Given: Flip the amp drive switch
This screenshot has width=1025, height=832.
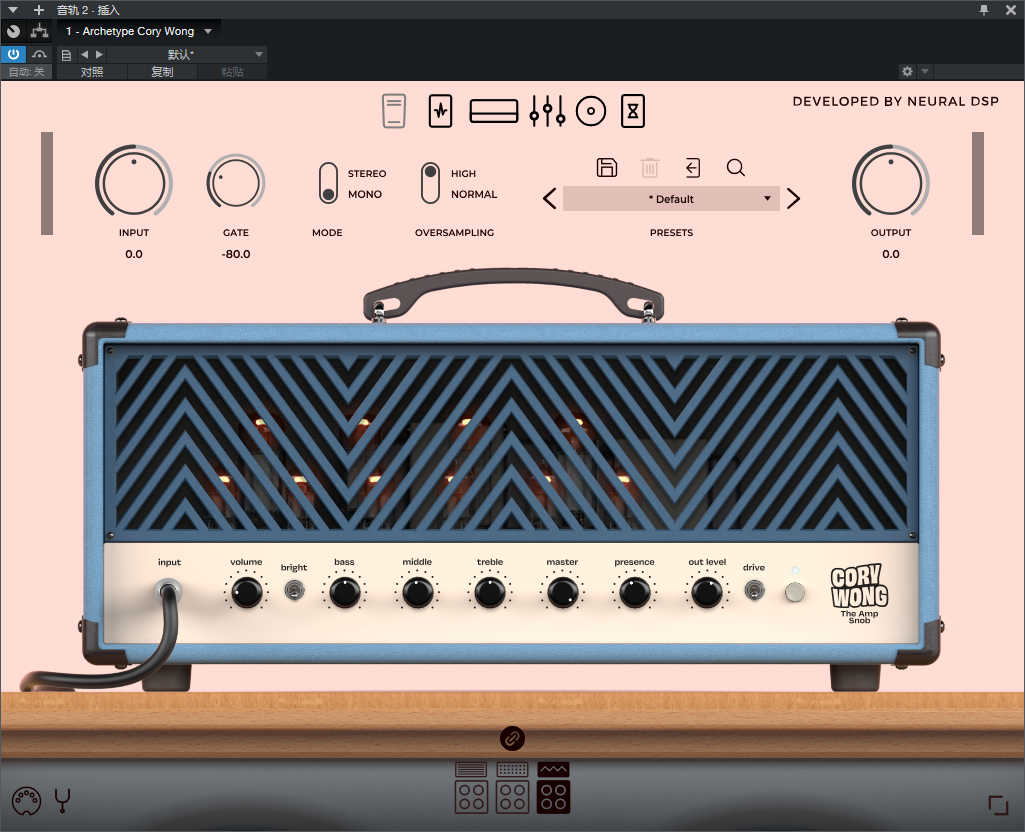Looking at the screenshot, I should click(754, 592).
